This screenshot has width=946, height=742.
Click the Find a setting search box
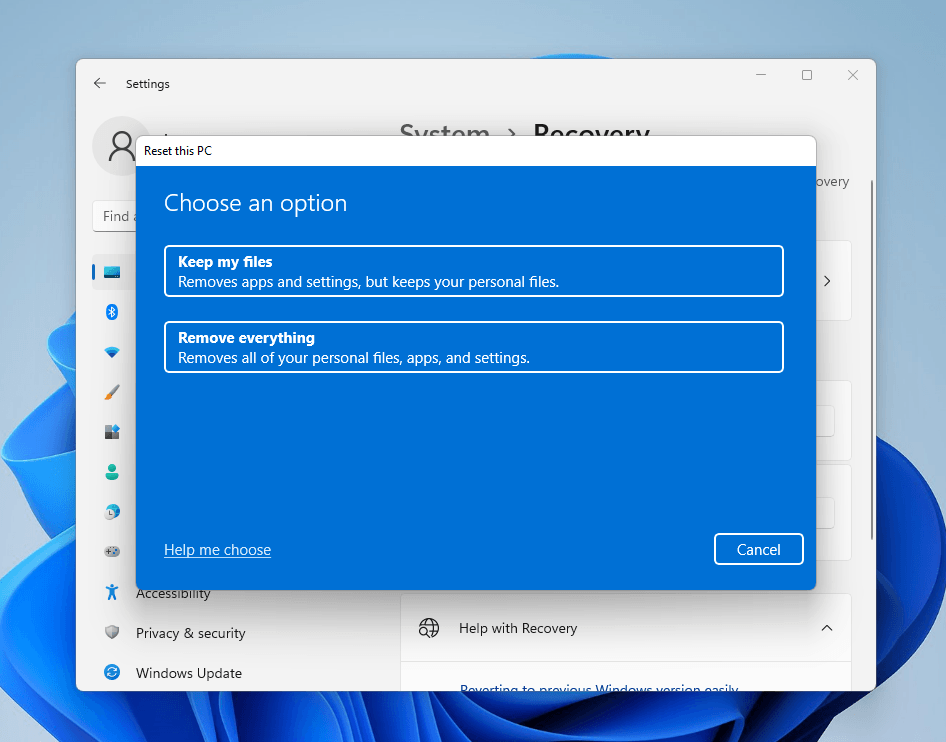(x=115, y=216)
